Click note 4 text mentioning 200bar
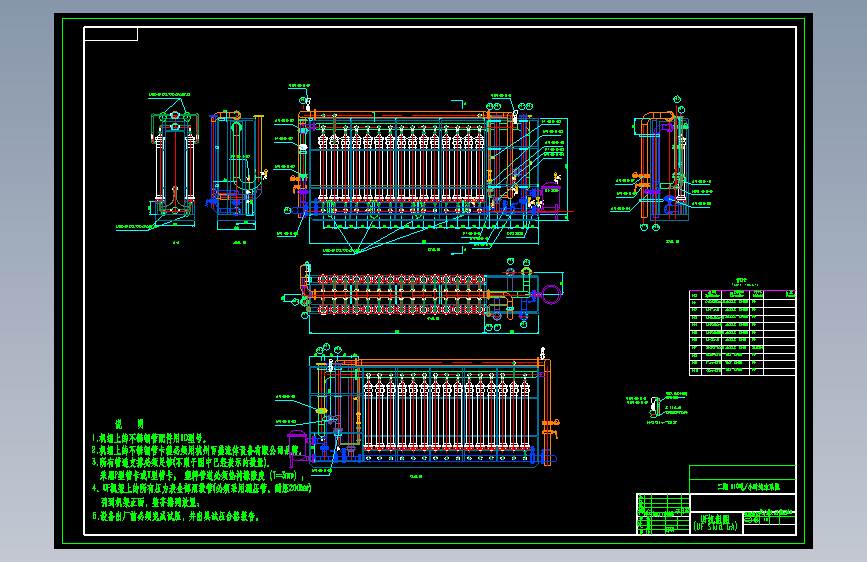The width and height of the screenshot is (867, 562). click(x=201, y=488)
